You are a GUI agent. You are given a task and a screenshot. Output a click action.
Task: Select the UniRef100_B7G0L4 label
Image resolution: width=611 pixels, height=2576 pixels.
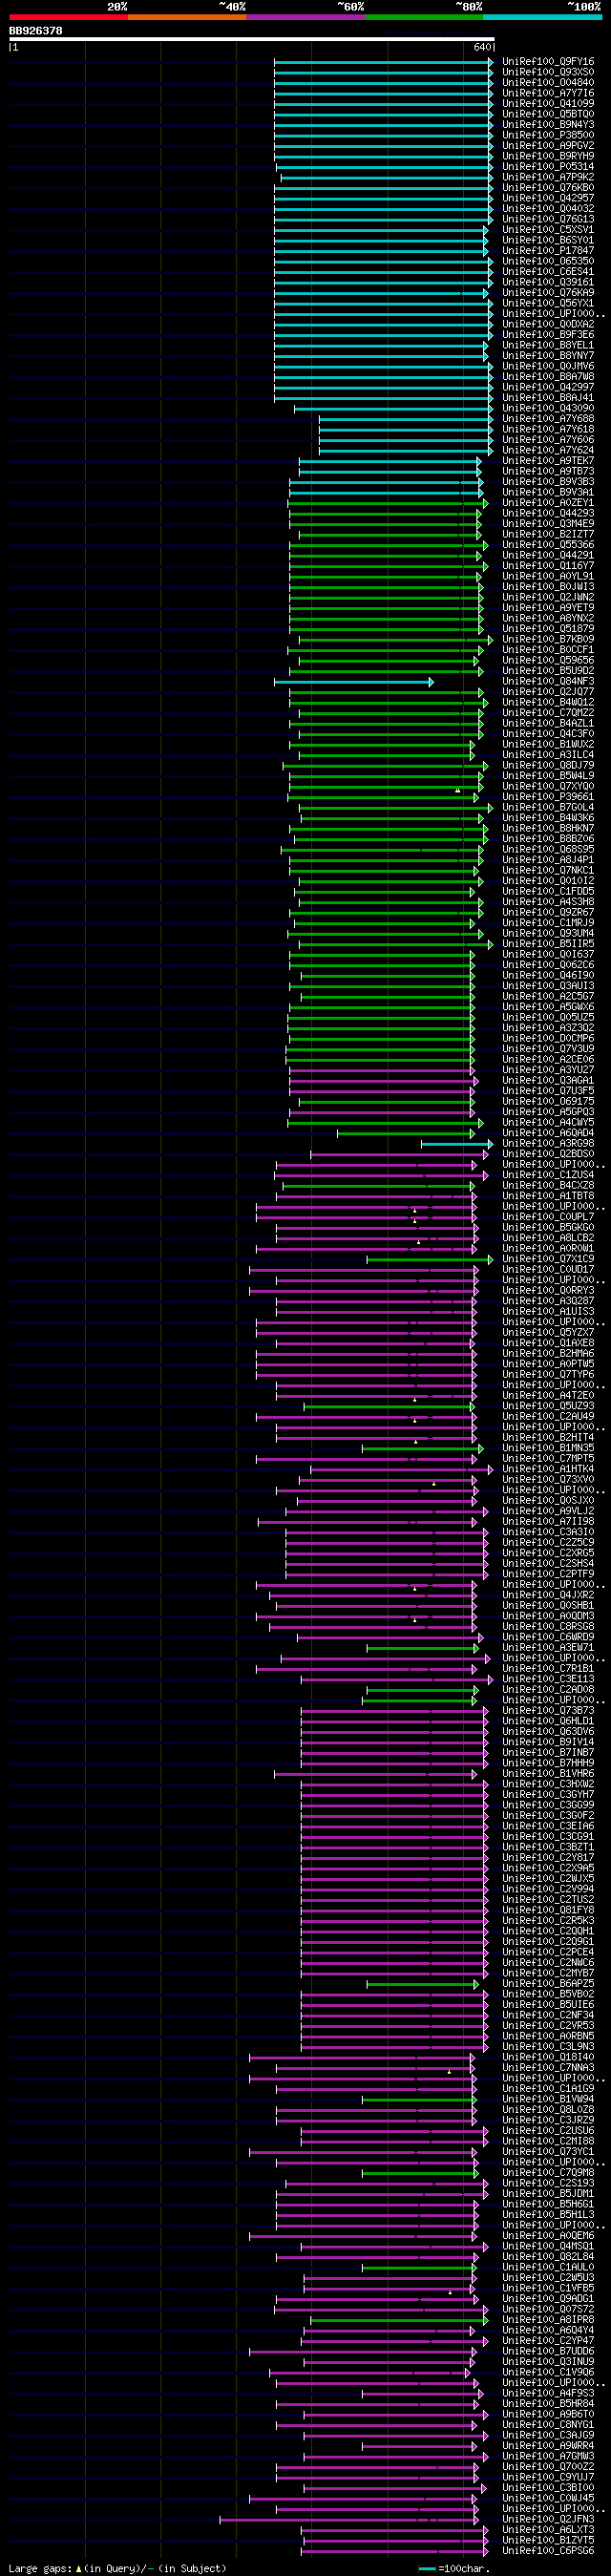pos(548,807)
